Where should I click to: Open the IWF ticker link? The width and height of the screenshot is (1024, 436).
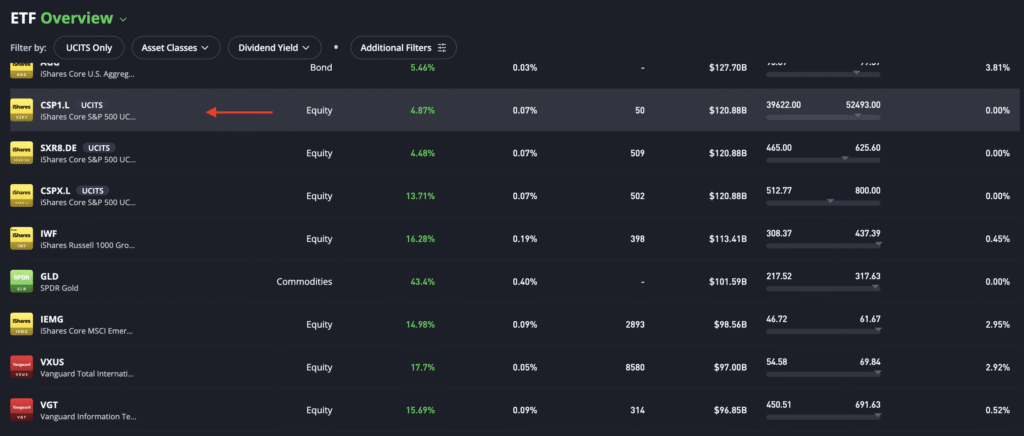49,233
